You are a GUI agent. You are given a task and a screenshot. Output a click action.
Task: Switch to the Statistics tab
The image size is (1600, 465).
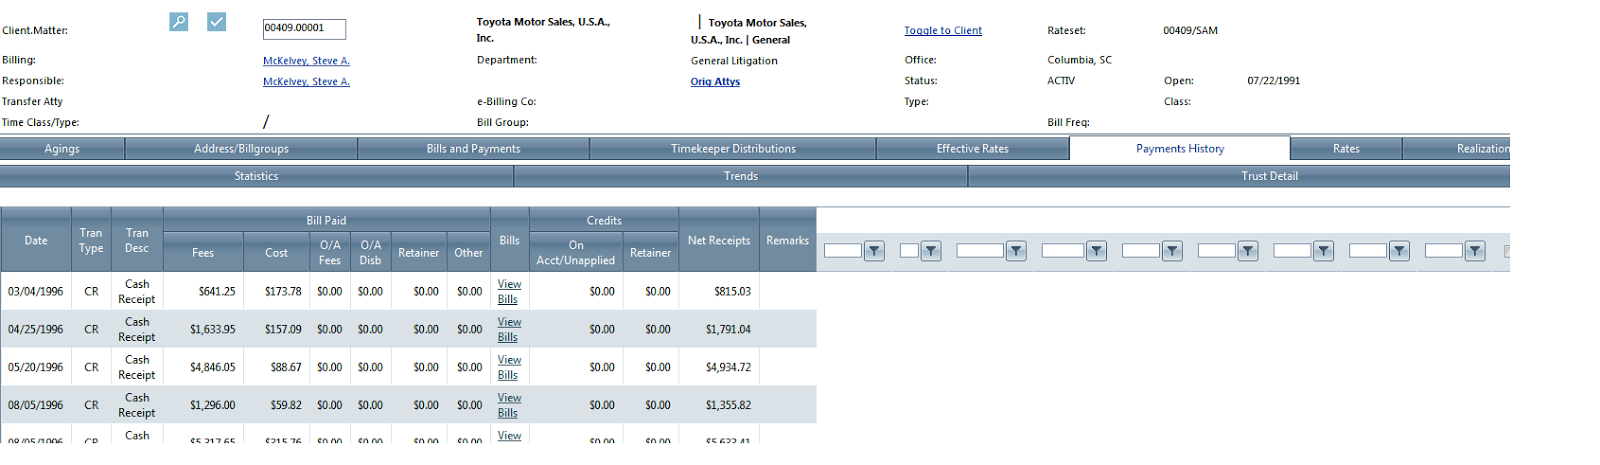point(256,176)
